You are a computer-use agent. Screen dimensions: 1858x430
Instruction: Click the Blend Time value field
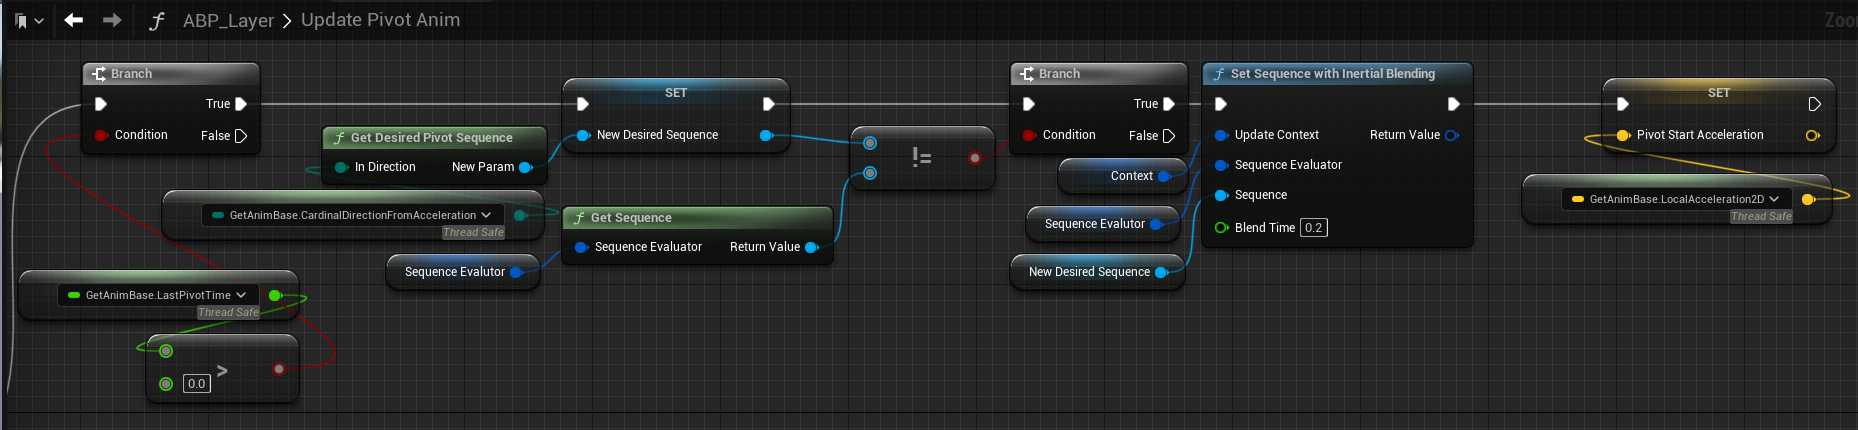coord(1313,228)
